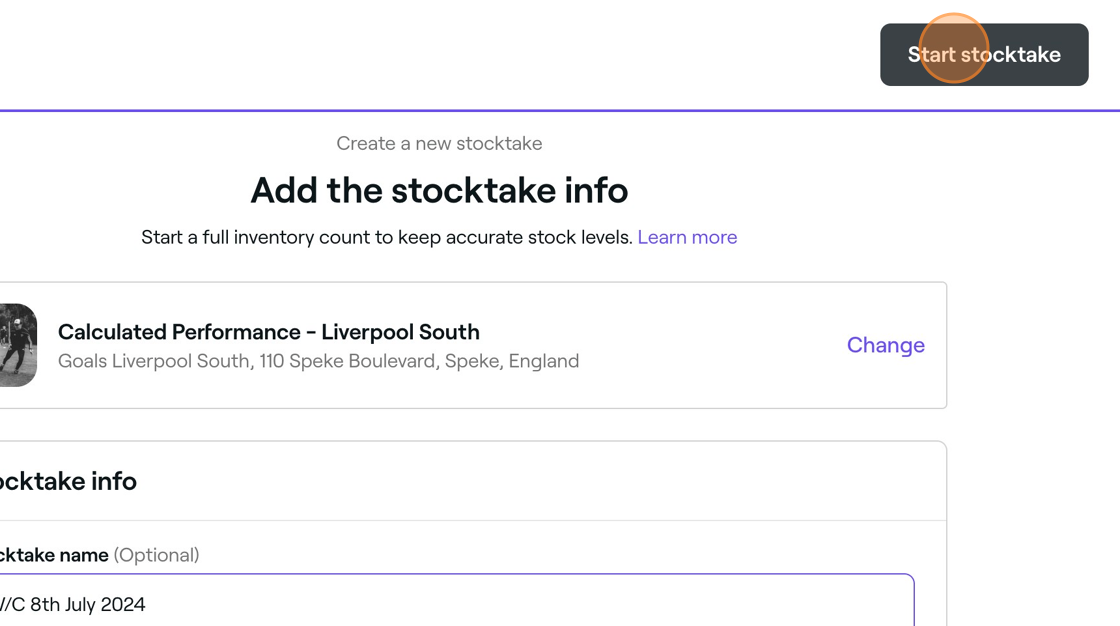Click 'Speke, England' in the address line
1120x626 pixels.
tap(512, 361)
